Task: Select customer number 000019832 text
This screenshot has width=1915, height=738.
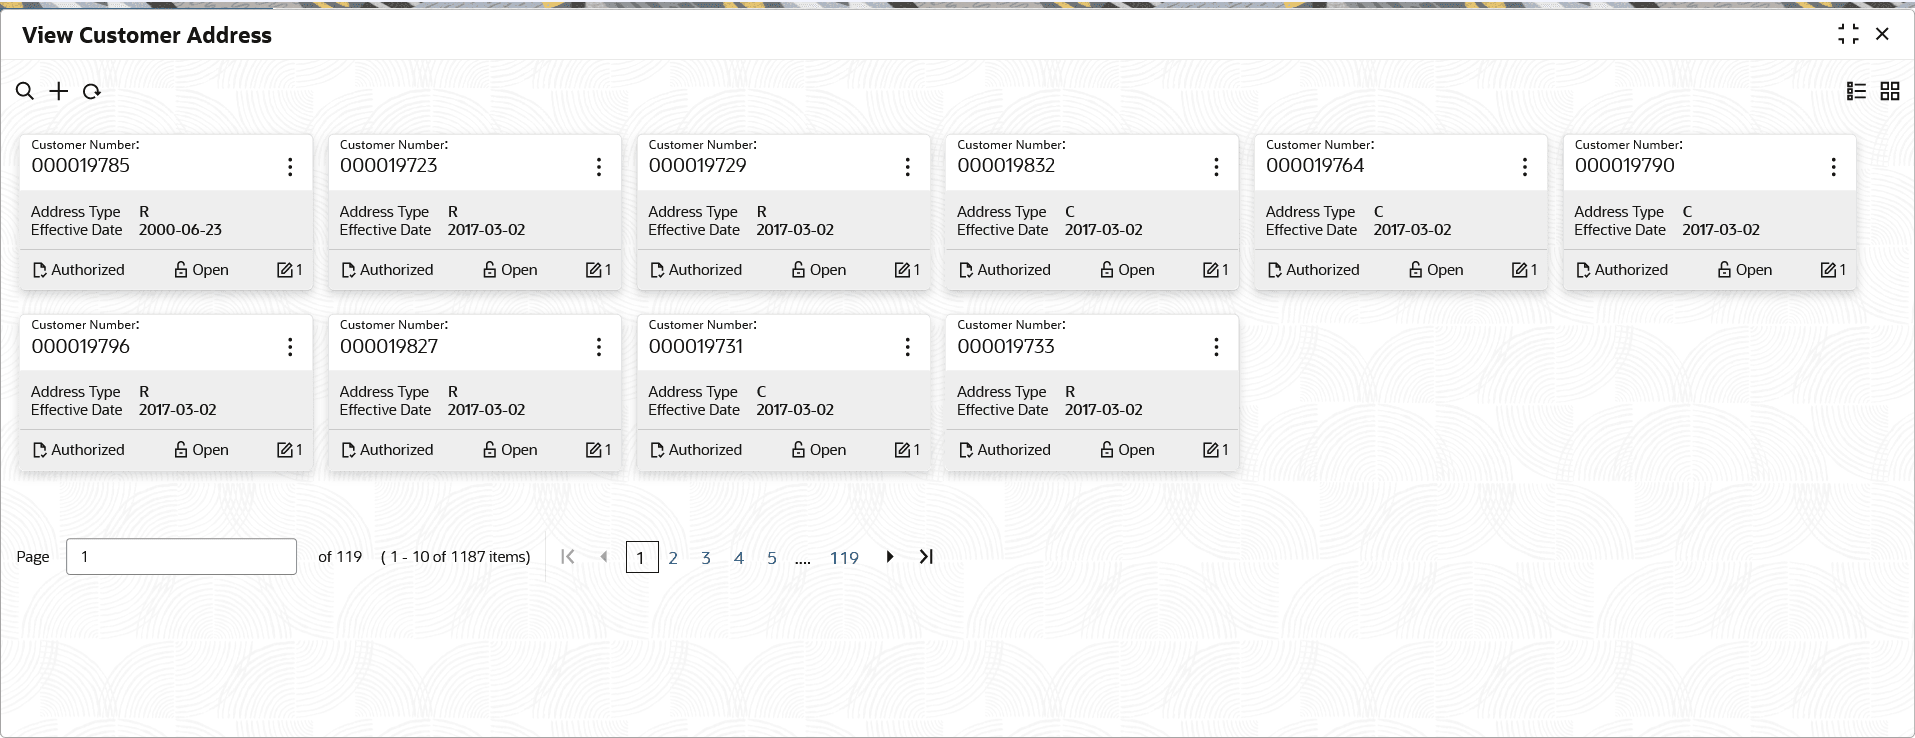Action: tap(1006, 166)
